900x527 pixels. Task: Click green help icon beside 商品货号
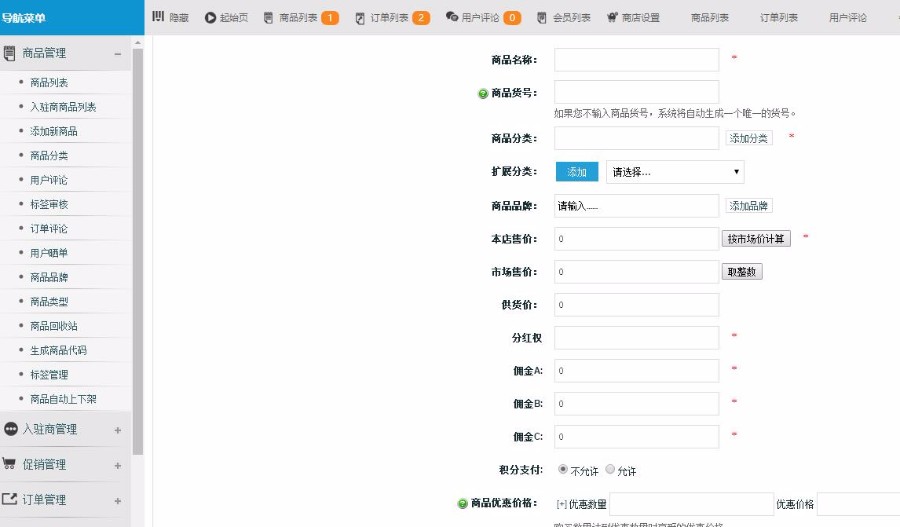[x=483, y=94]
